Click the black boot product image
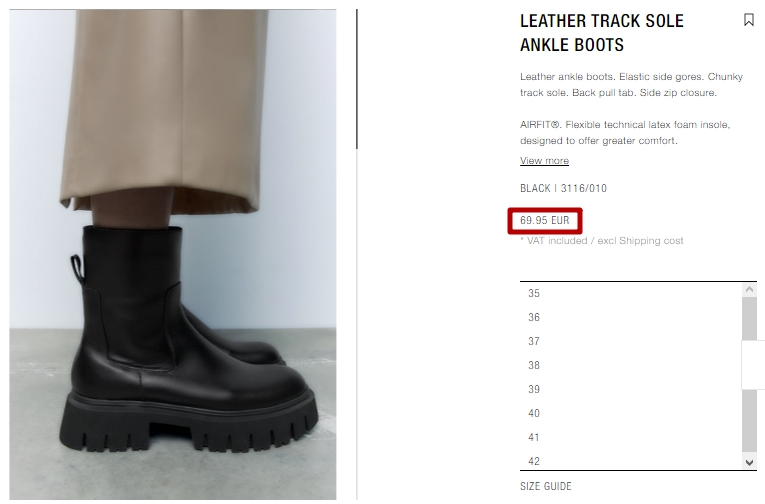This screenshot has width=765, height=504. [x=173, y=254]
